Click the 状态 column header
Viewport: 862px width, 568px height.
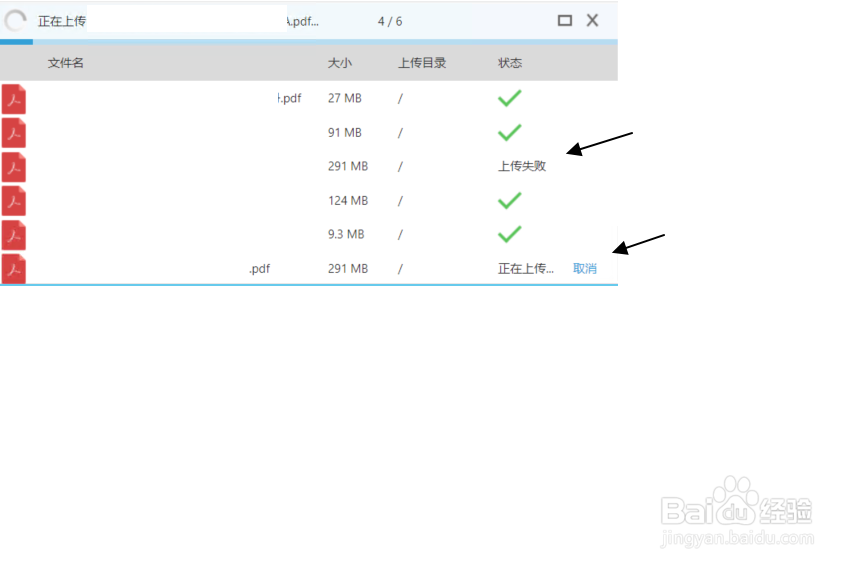click(x=510, y=63)
